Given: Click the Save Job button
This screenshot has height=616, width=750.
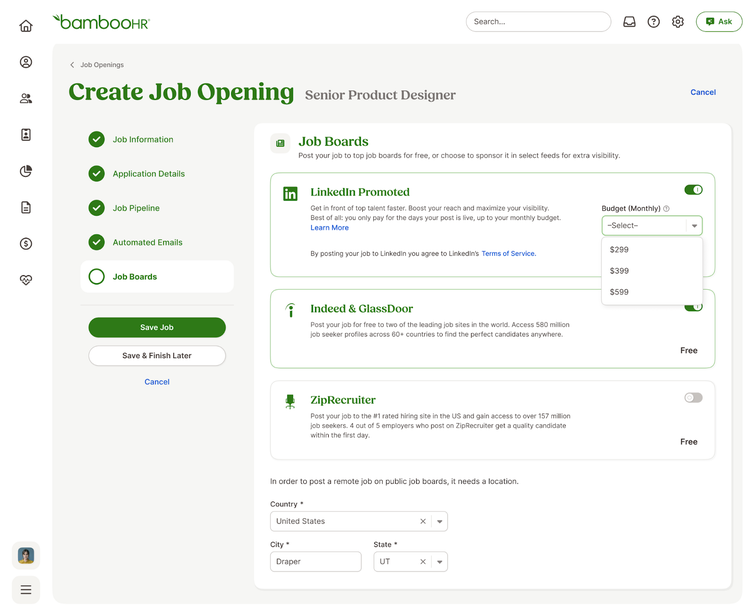Looking at the screenshot, I should point(157,328).
